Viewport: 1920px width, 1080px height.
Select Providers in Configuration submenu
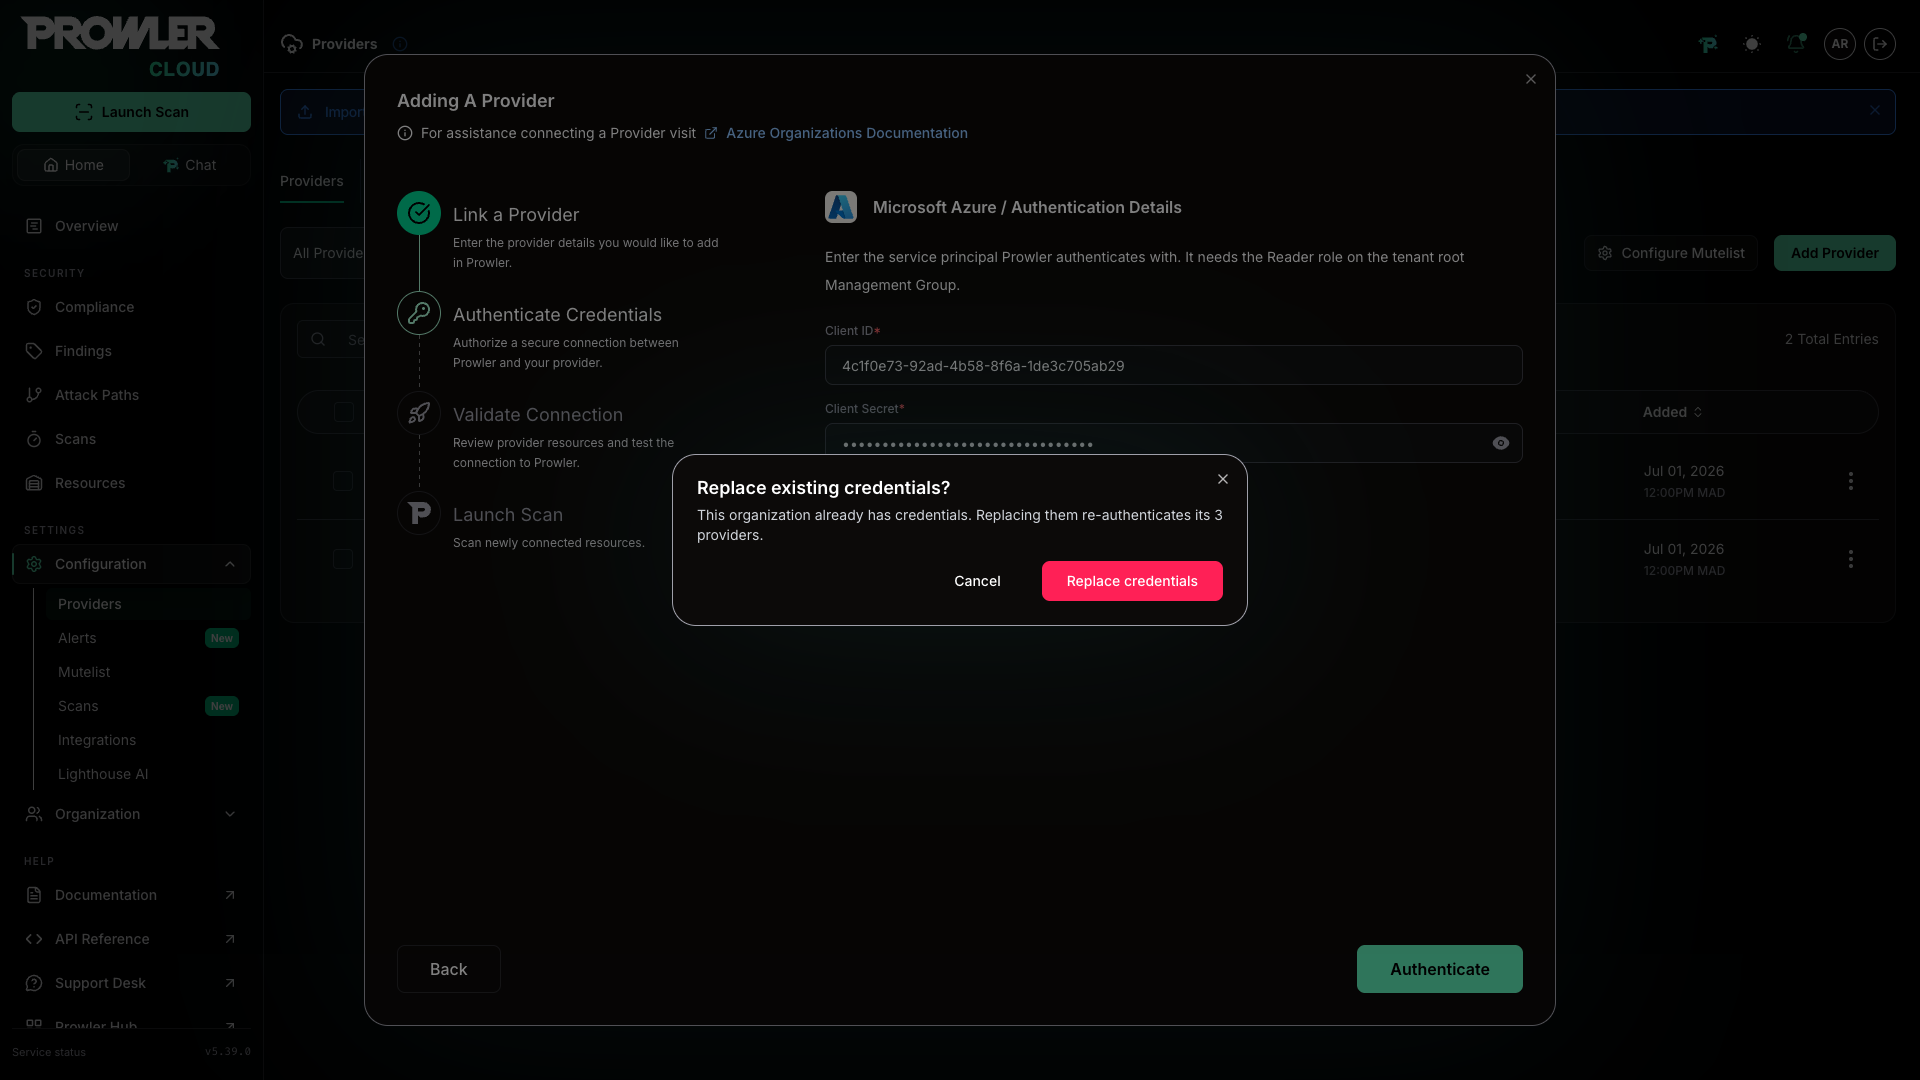click(x=148, y=604)
